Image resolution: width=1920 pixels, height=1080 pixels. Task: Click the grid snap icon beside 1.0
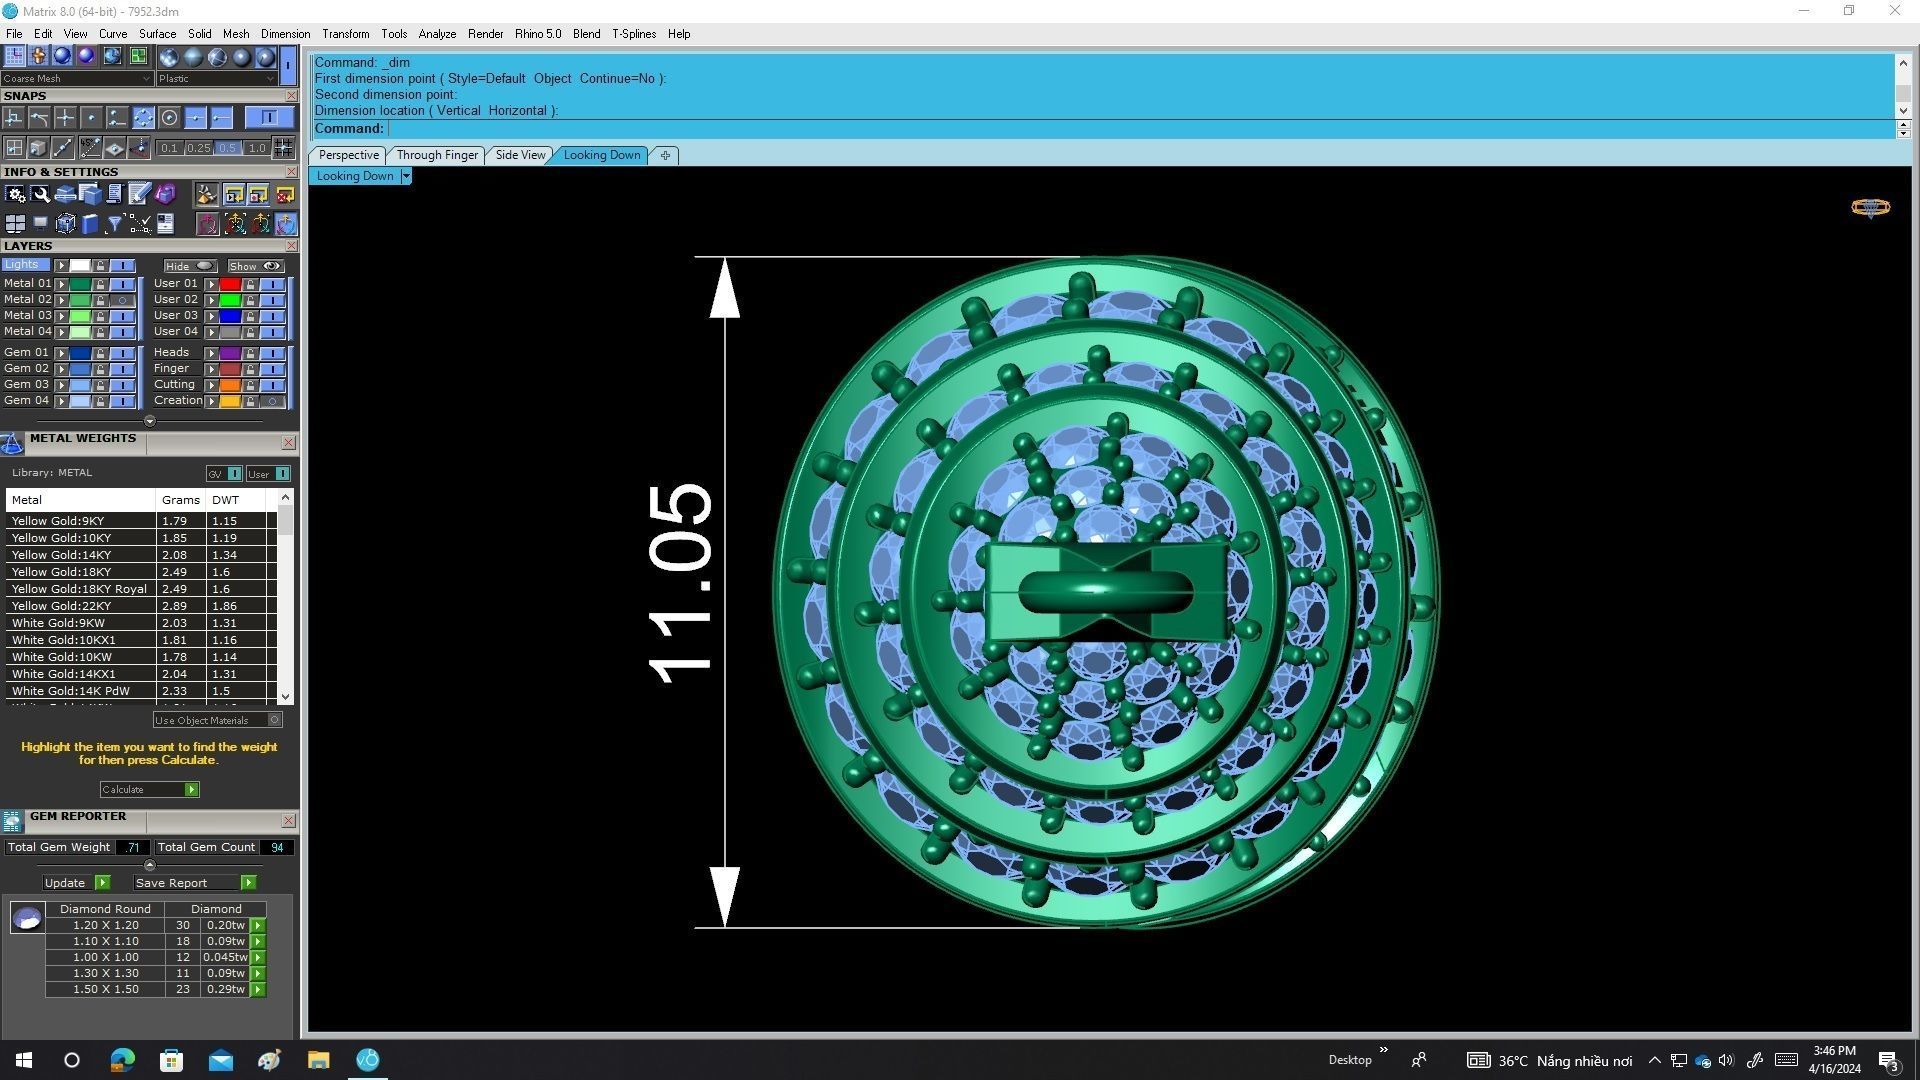click(284, 148)
